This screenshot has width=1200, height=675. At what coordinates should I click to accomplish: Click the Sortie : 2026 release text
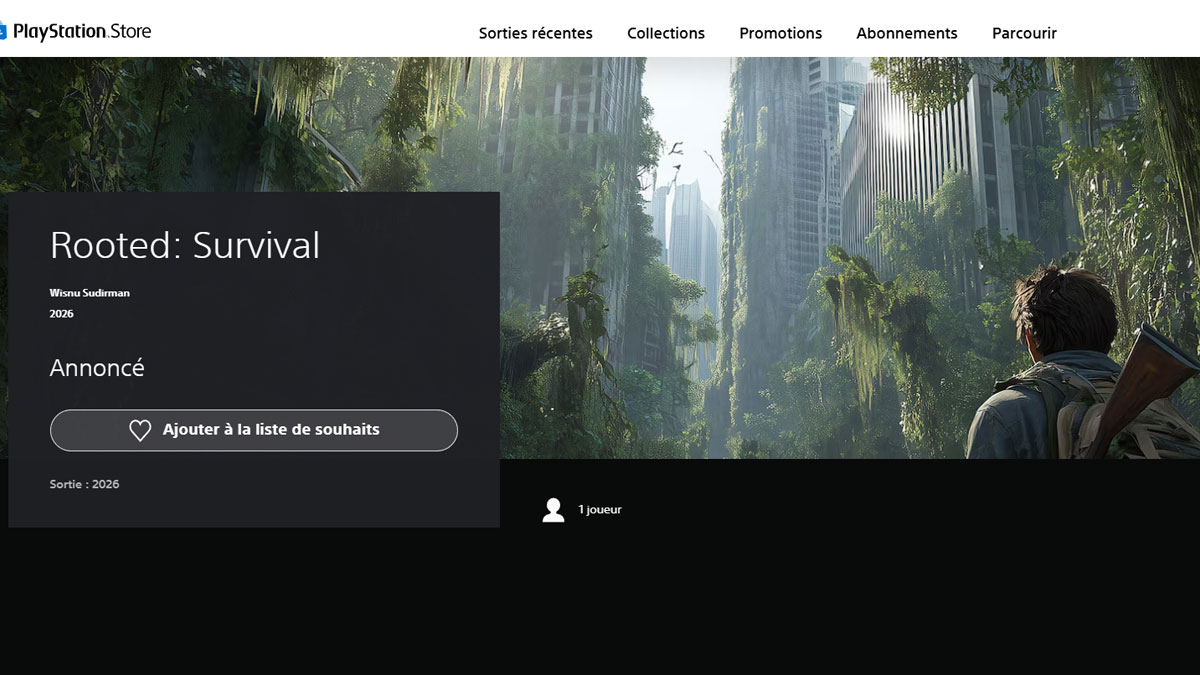84,484
